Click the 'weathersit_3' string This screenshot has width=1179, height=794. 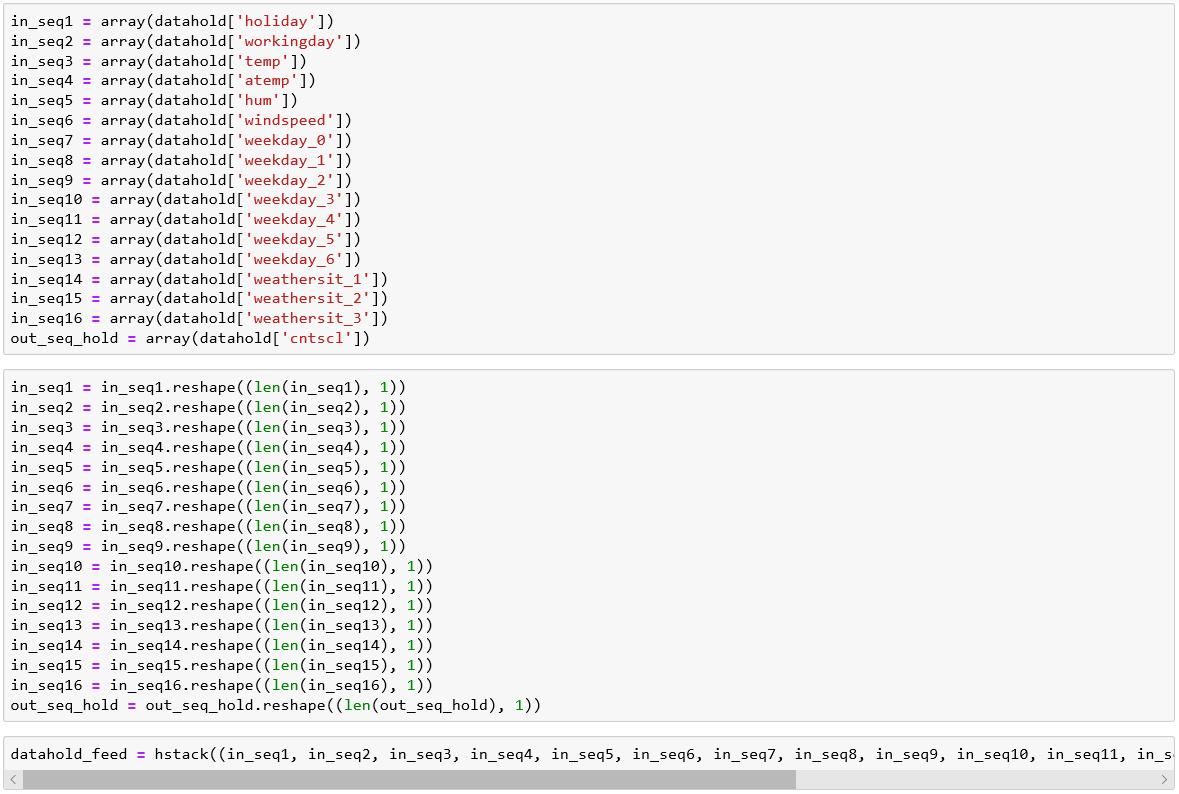pos(308,318)
